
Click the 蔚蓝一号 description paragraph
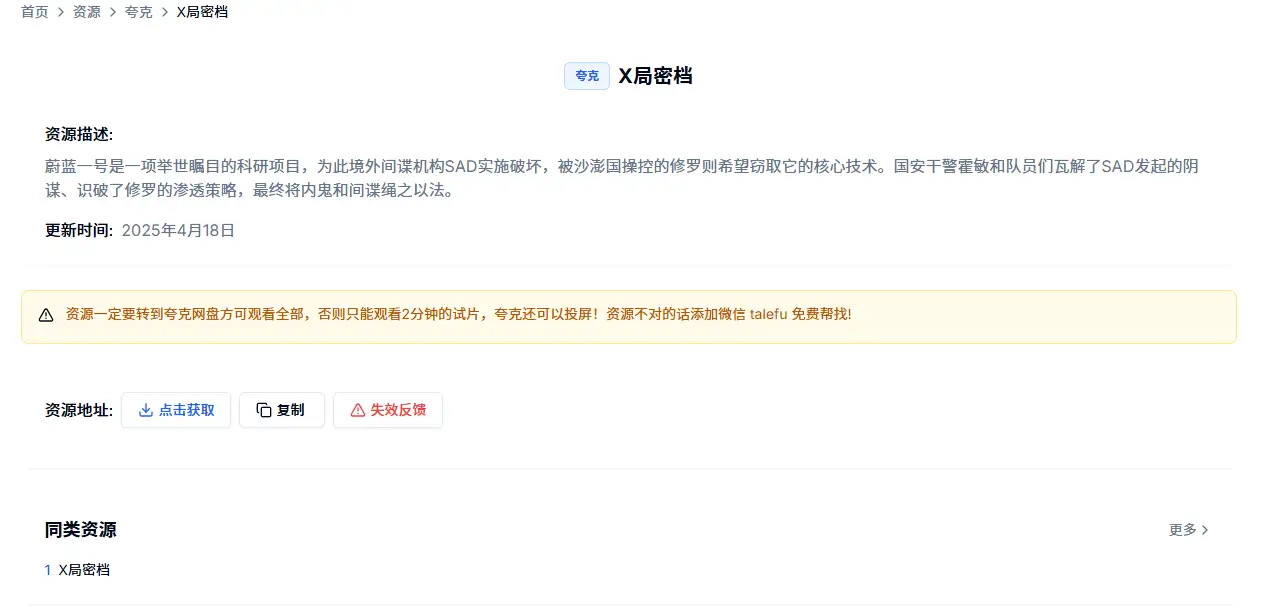pyautogui.click(x=620, y=177)
